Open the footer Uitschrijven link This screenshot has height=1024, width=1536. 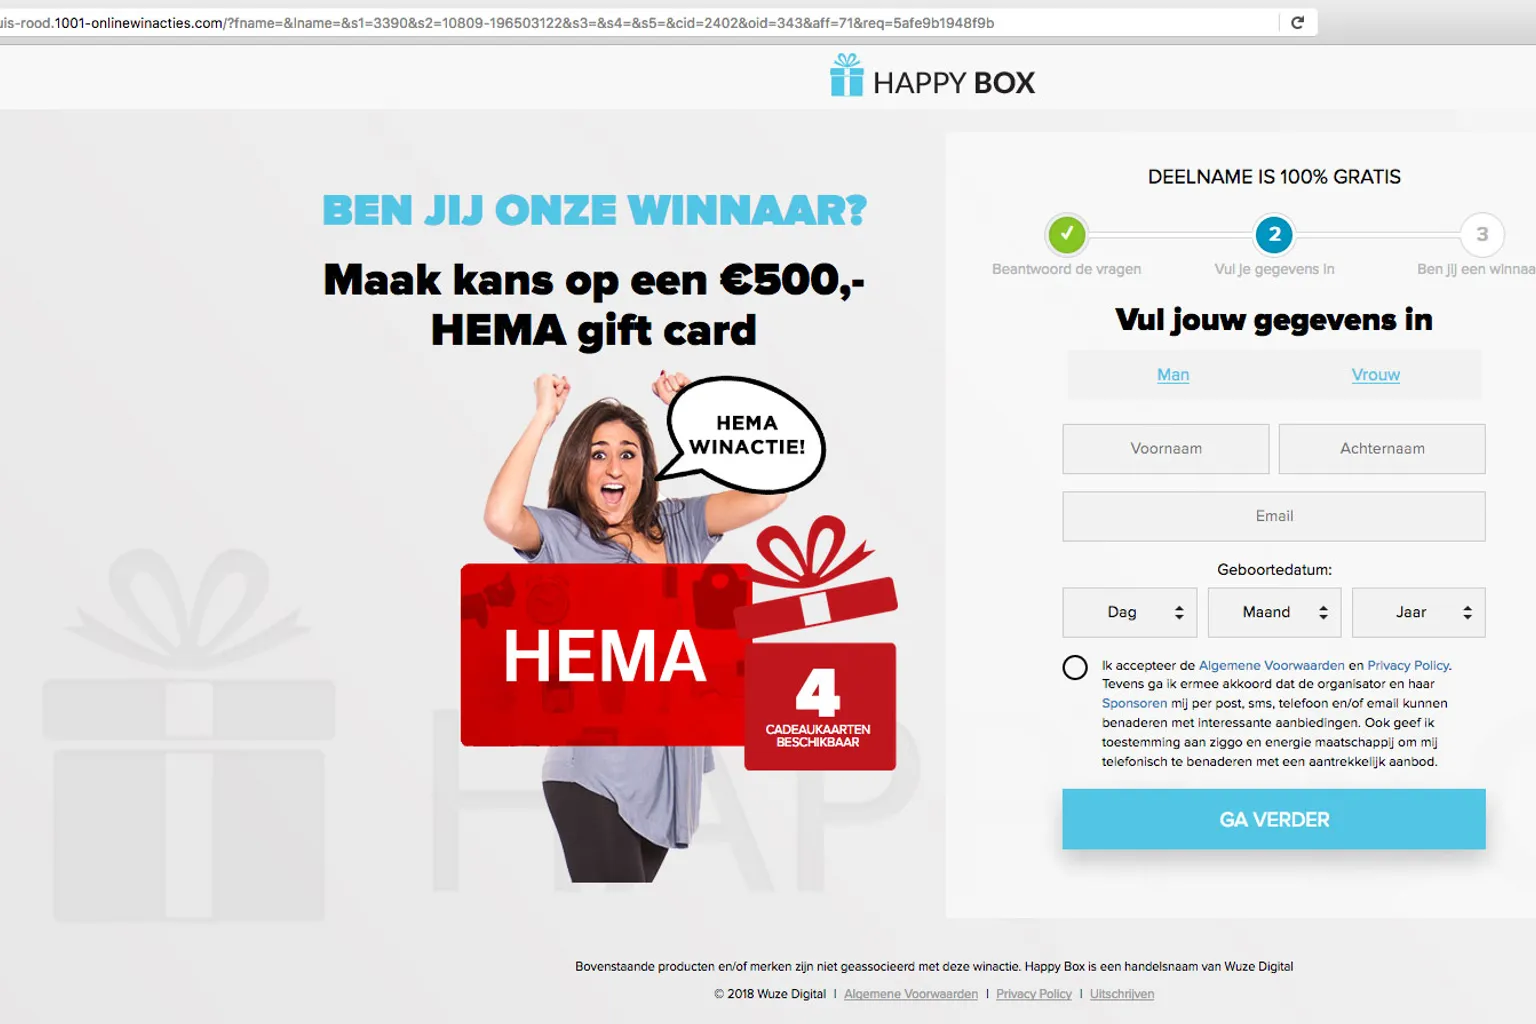[x=1121, y=994]
